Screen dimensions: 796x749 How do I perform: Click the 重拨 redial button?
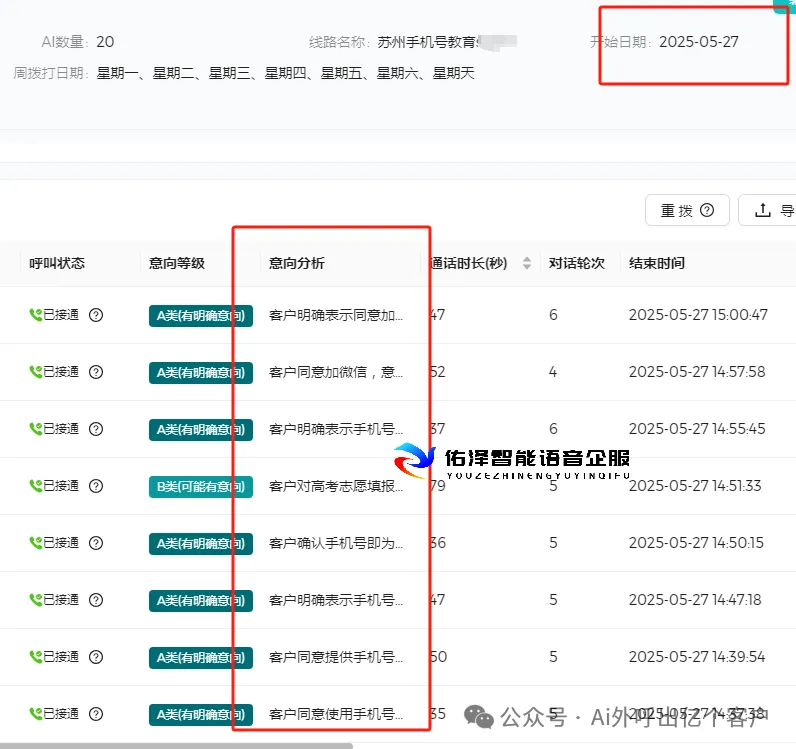point(687,210)
